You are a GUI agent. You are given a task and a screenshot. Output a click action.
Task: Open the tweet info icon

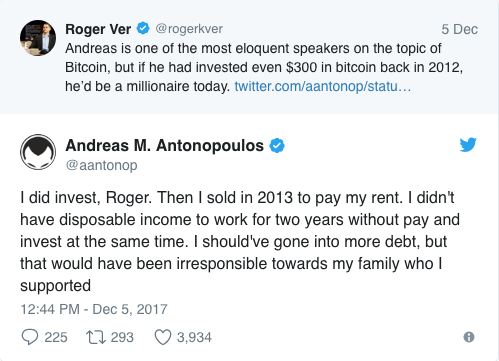469,337
